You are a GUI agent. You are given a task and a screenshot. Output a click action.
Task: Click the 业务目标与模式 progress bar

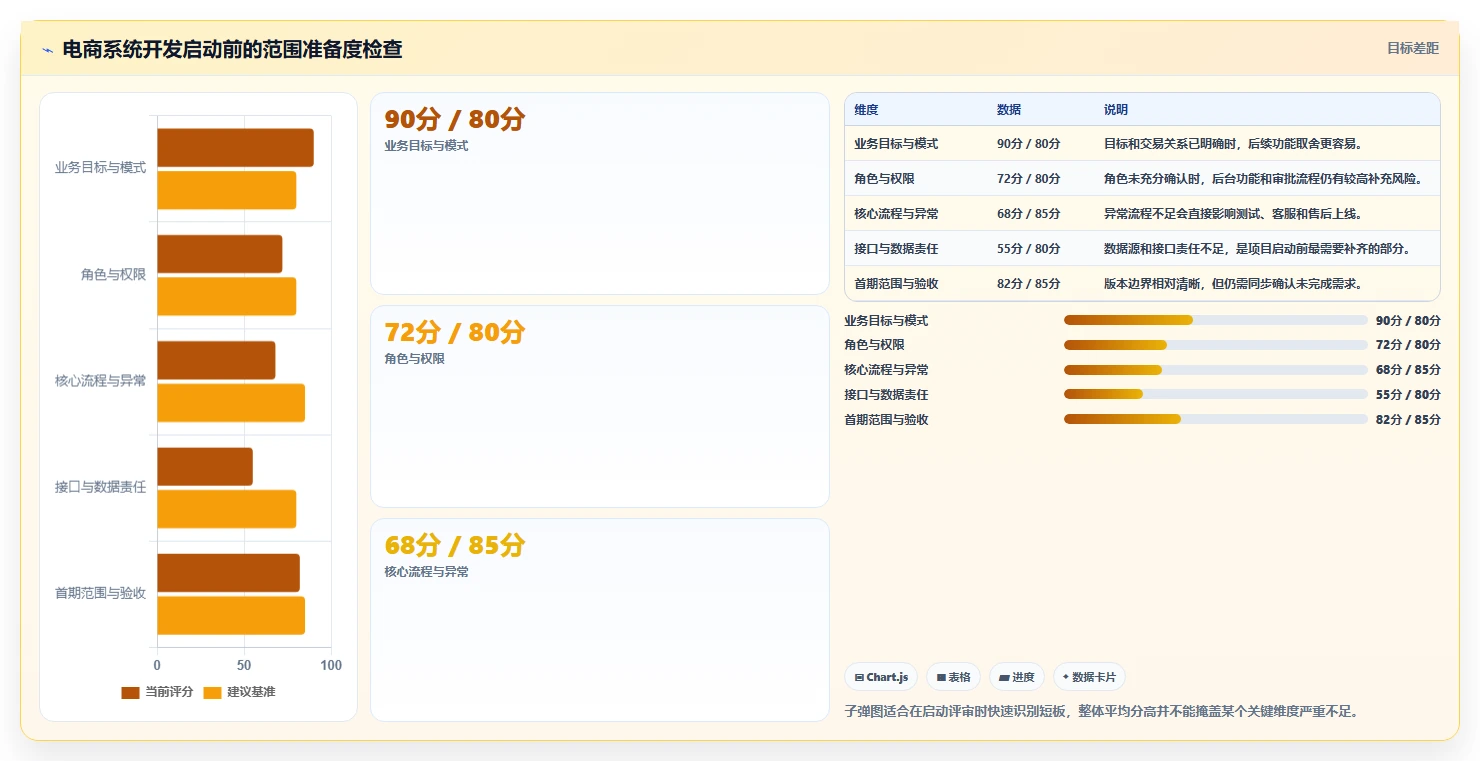pos(1215,320)
